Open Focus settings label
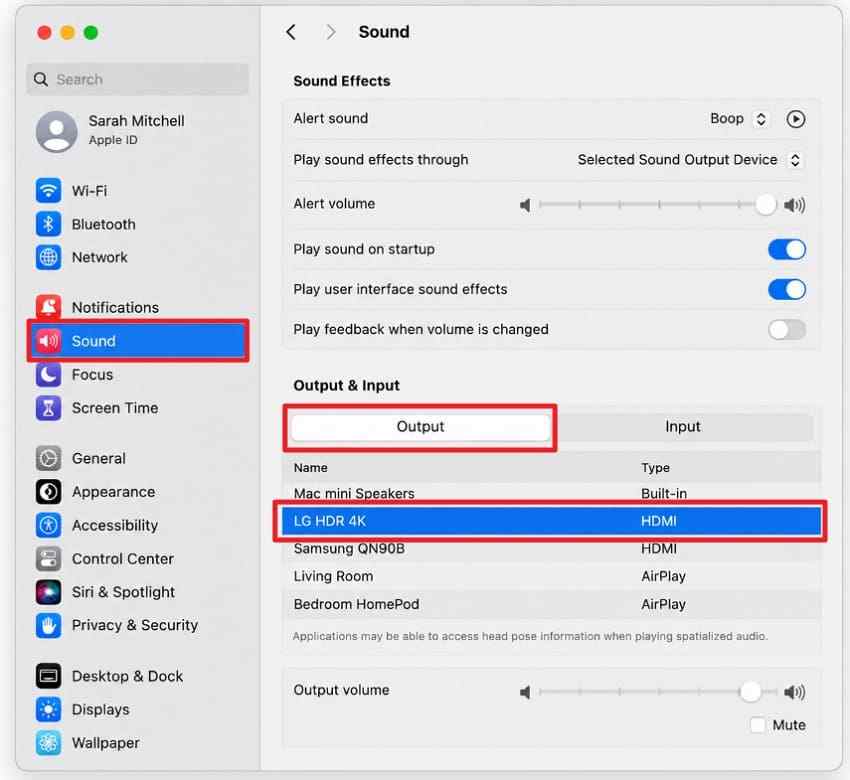850x780 pixels. point(93,375)
